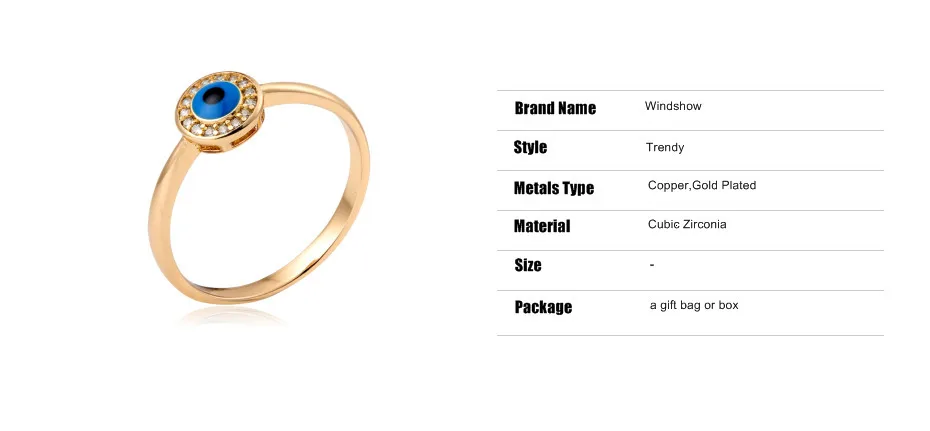
Task: Select the Metals Type label
Action: point(554,189)
